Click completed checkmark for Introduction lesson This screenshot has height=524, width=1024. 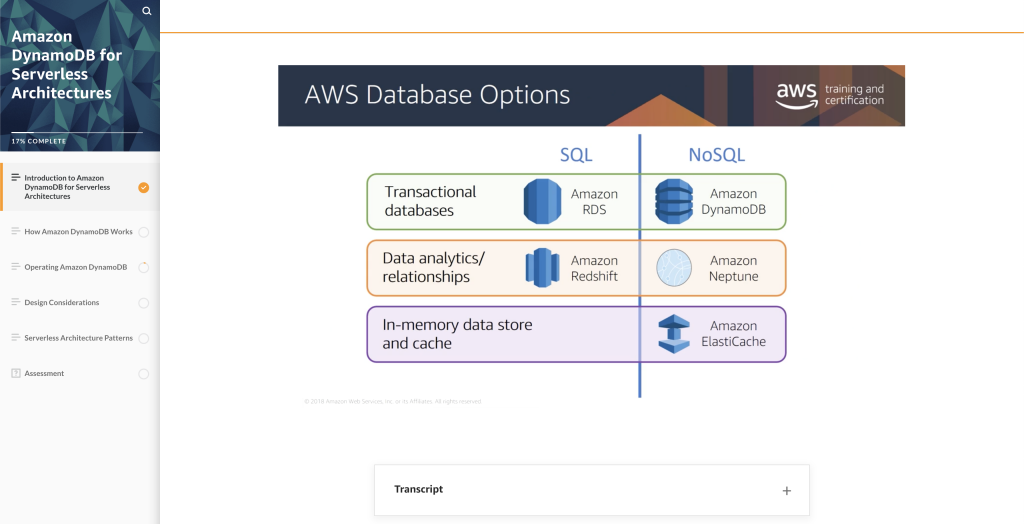click(x=144, y=187)
